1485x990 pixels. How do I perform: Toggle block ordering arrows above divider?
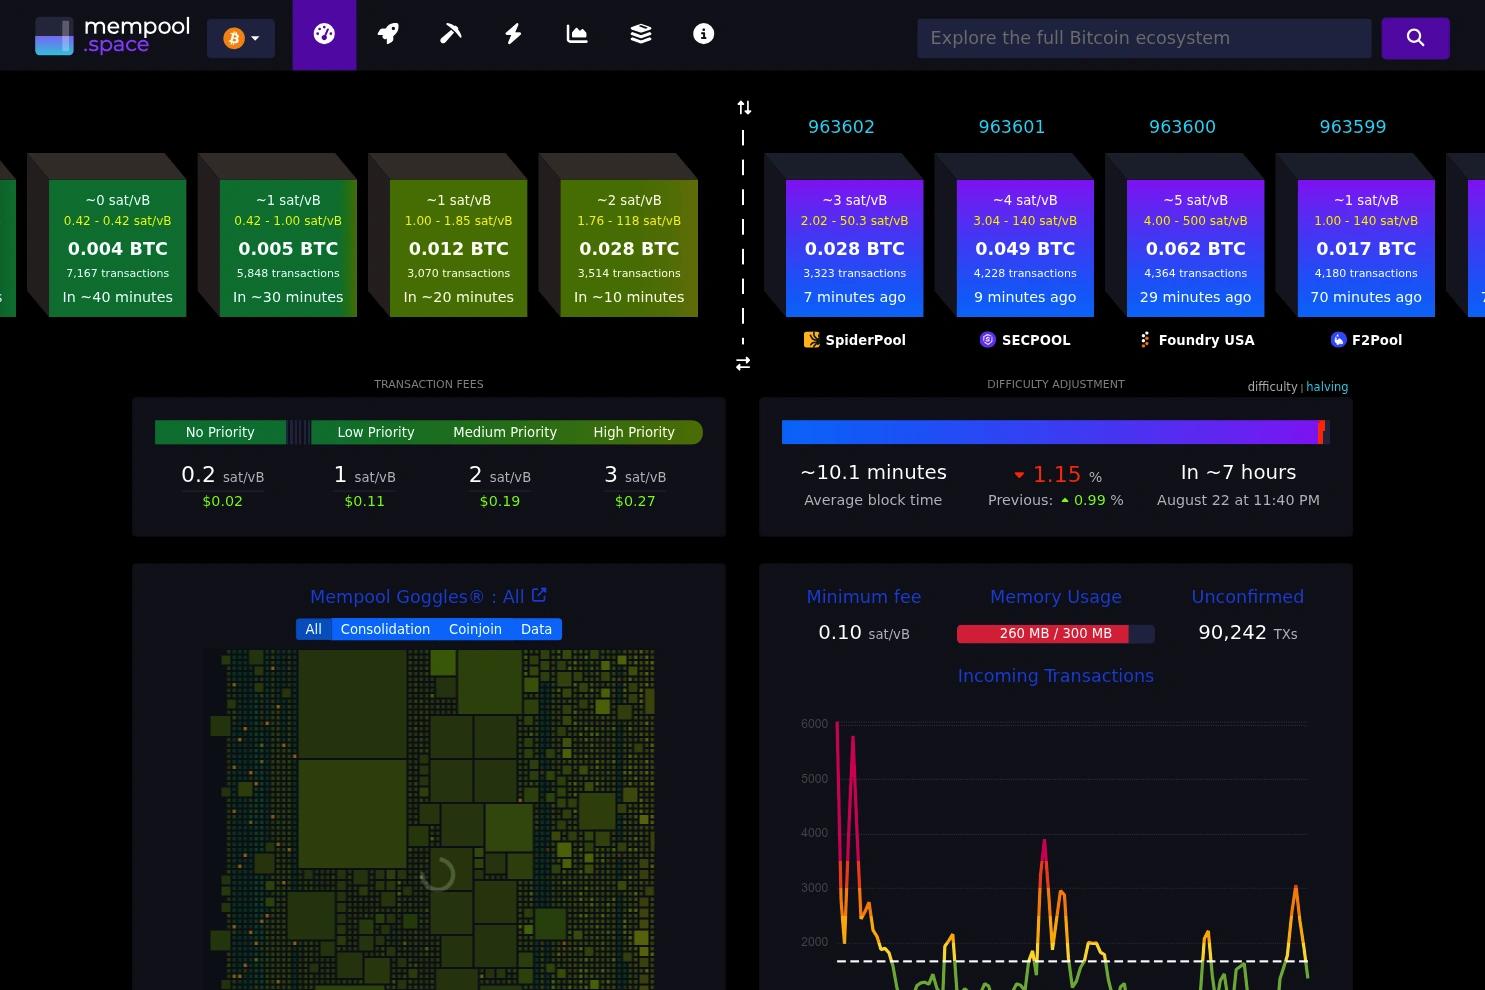744,107
